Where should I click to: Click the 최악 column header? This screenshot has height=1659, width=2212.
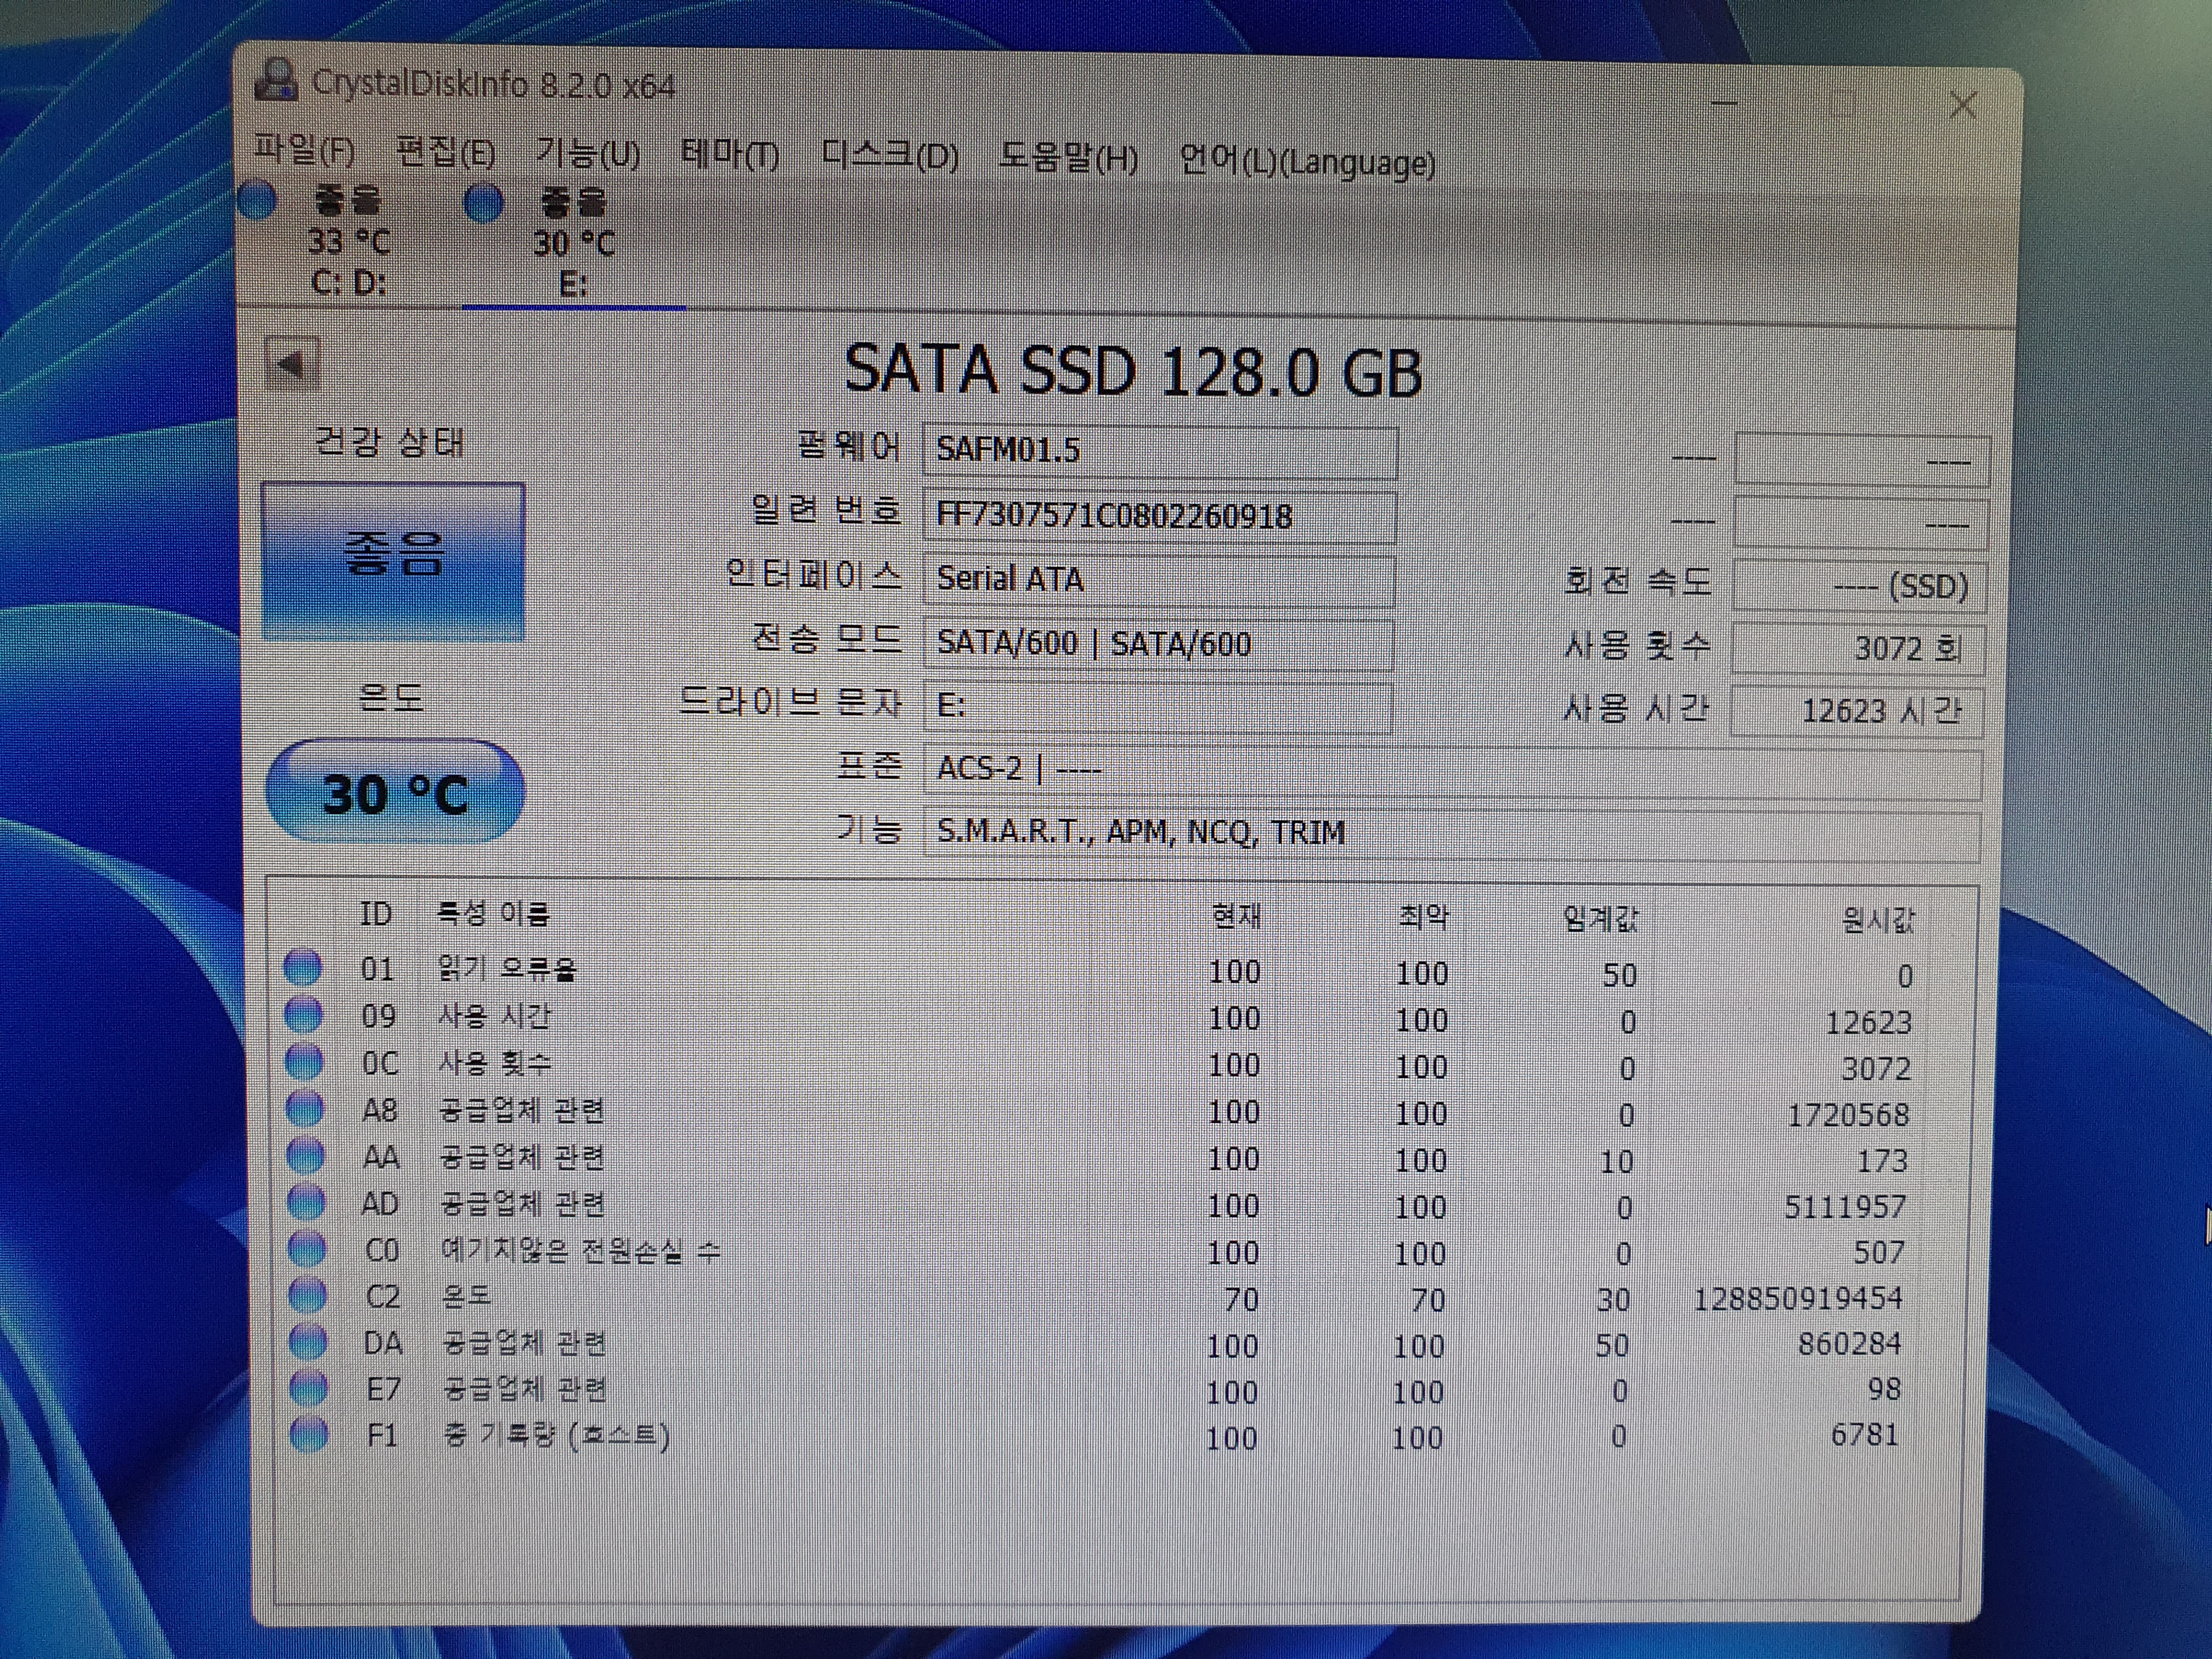1423,917
